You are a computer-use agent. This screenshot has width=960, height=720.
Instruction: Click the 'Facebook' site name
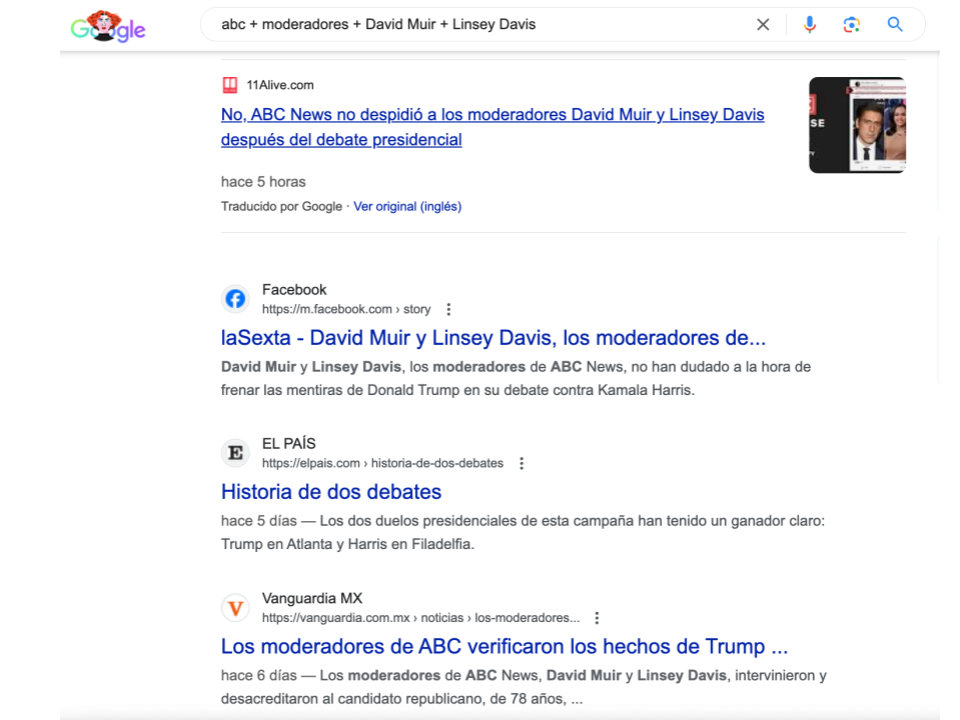[x=294, y=290]
